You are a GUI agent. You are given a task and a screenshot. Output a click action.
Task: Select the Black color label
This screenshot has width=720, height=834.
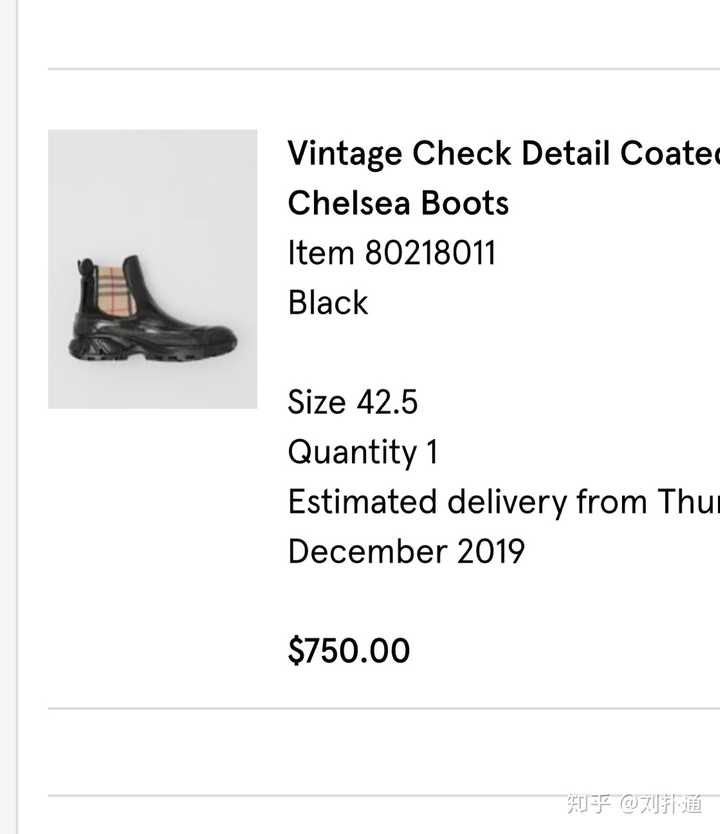coord(328,303)
